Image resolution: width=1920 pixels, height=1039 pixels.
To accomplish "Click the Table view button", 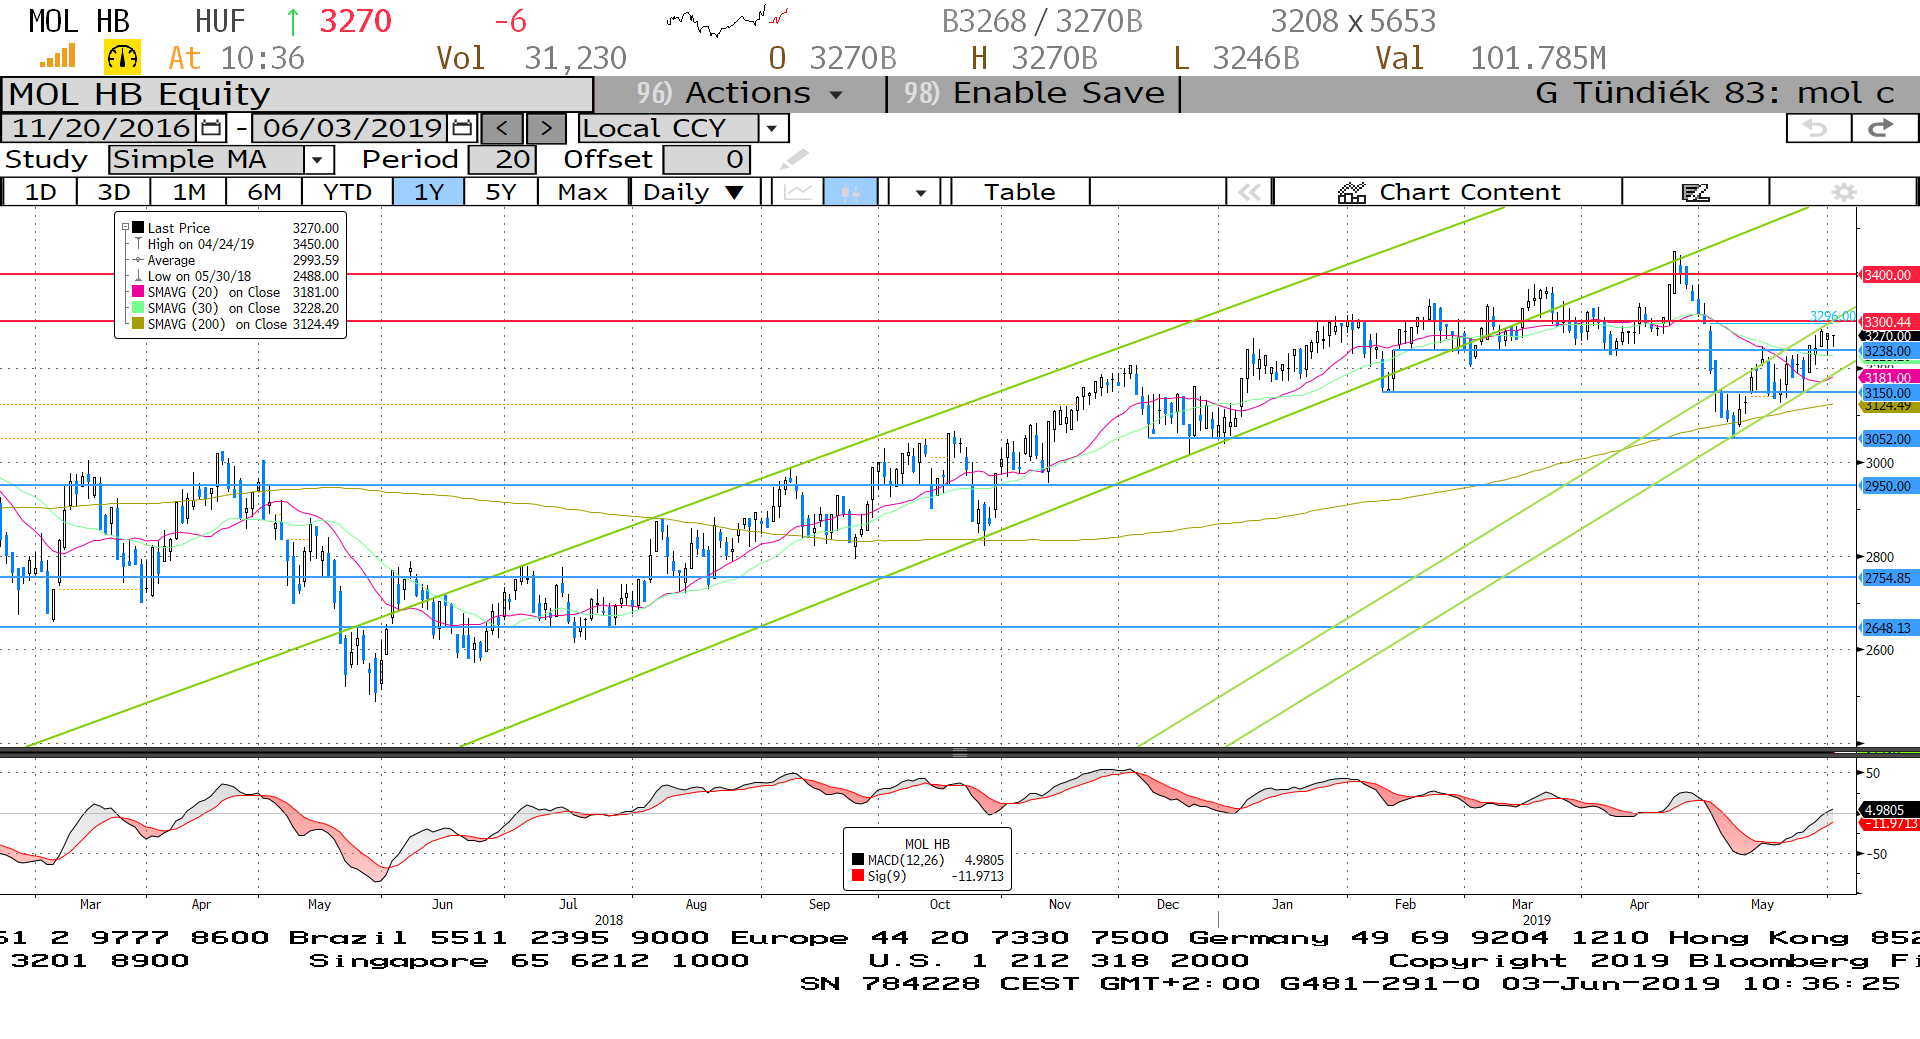I will (1020, 192).
